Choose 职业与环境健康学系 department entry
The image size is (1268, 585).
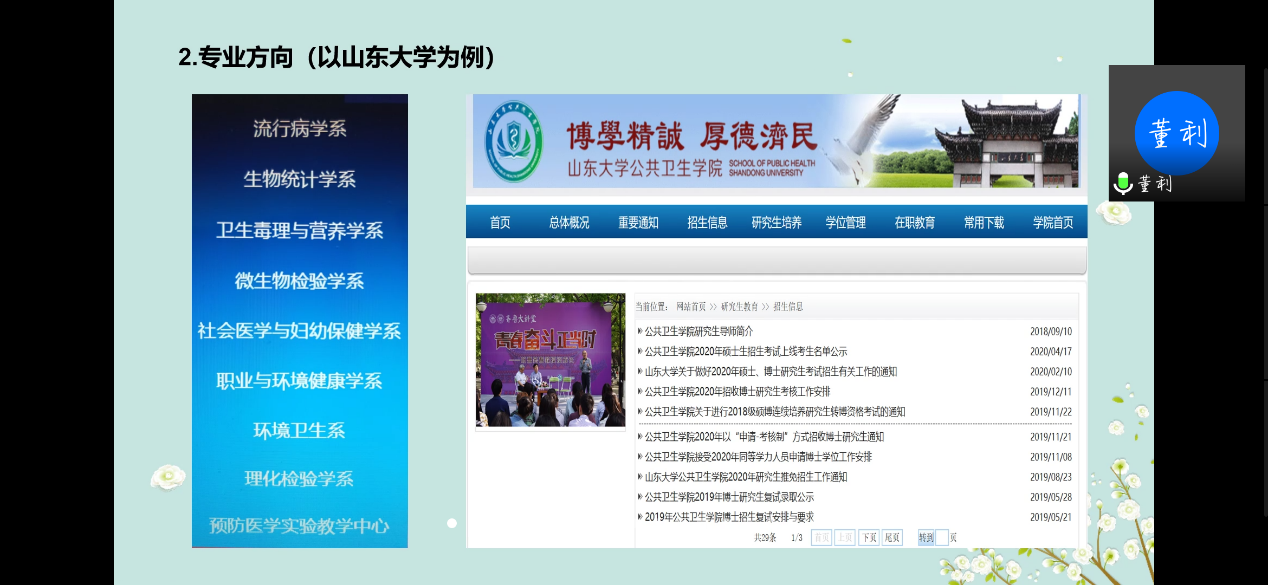pyautogui.click(x=300, y=381)
